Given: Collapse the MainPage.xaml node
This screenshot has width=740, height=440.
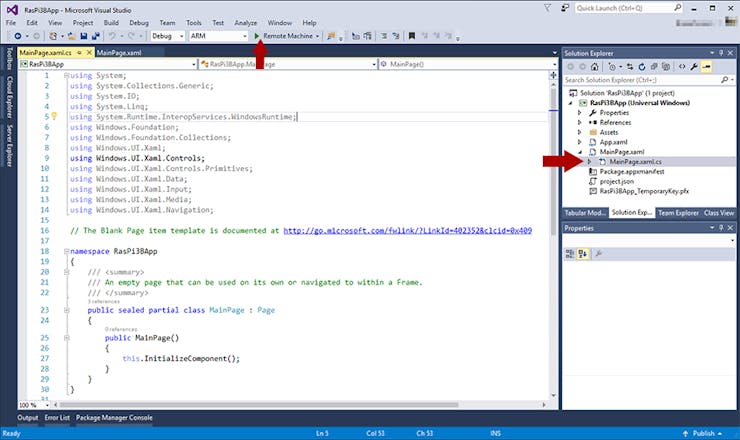Looking at the screenshot, I should coord(580,152).
